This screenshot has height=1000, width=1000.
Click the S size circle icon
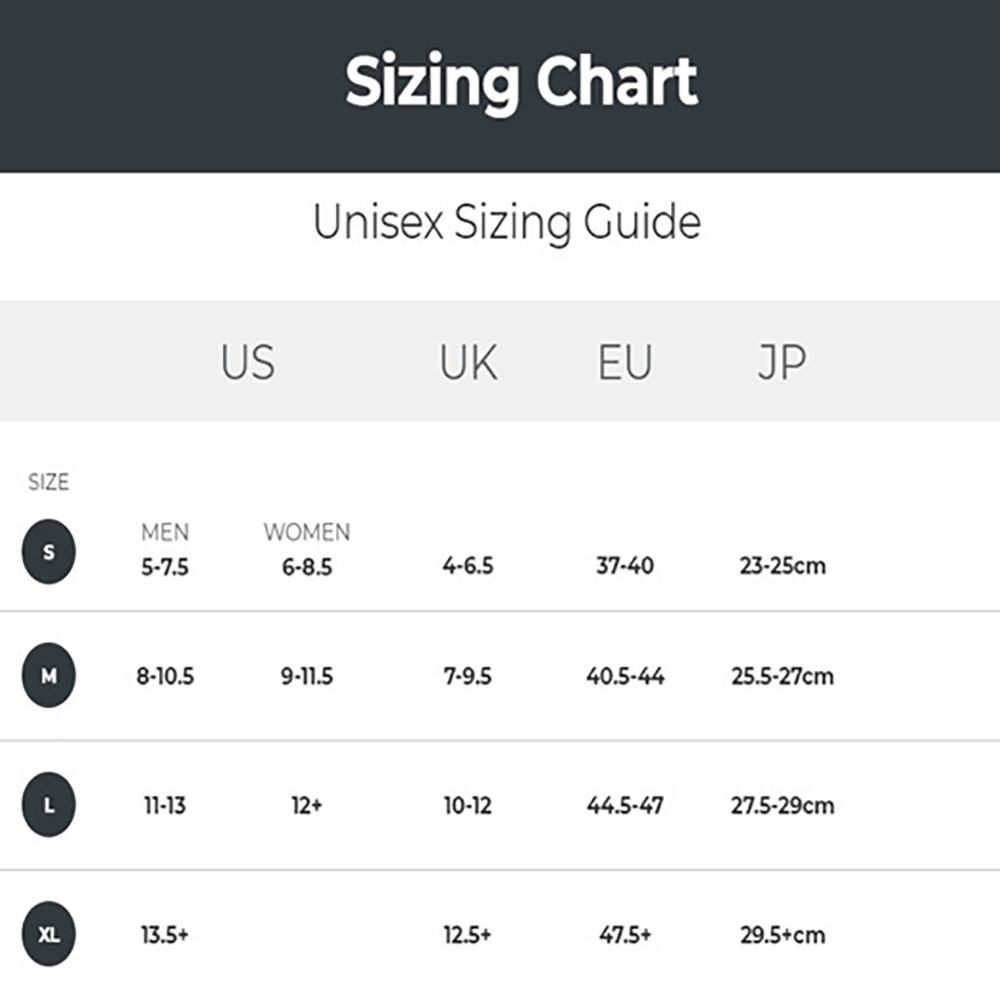[x=49, y=552]
